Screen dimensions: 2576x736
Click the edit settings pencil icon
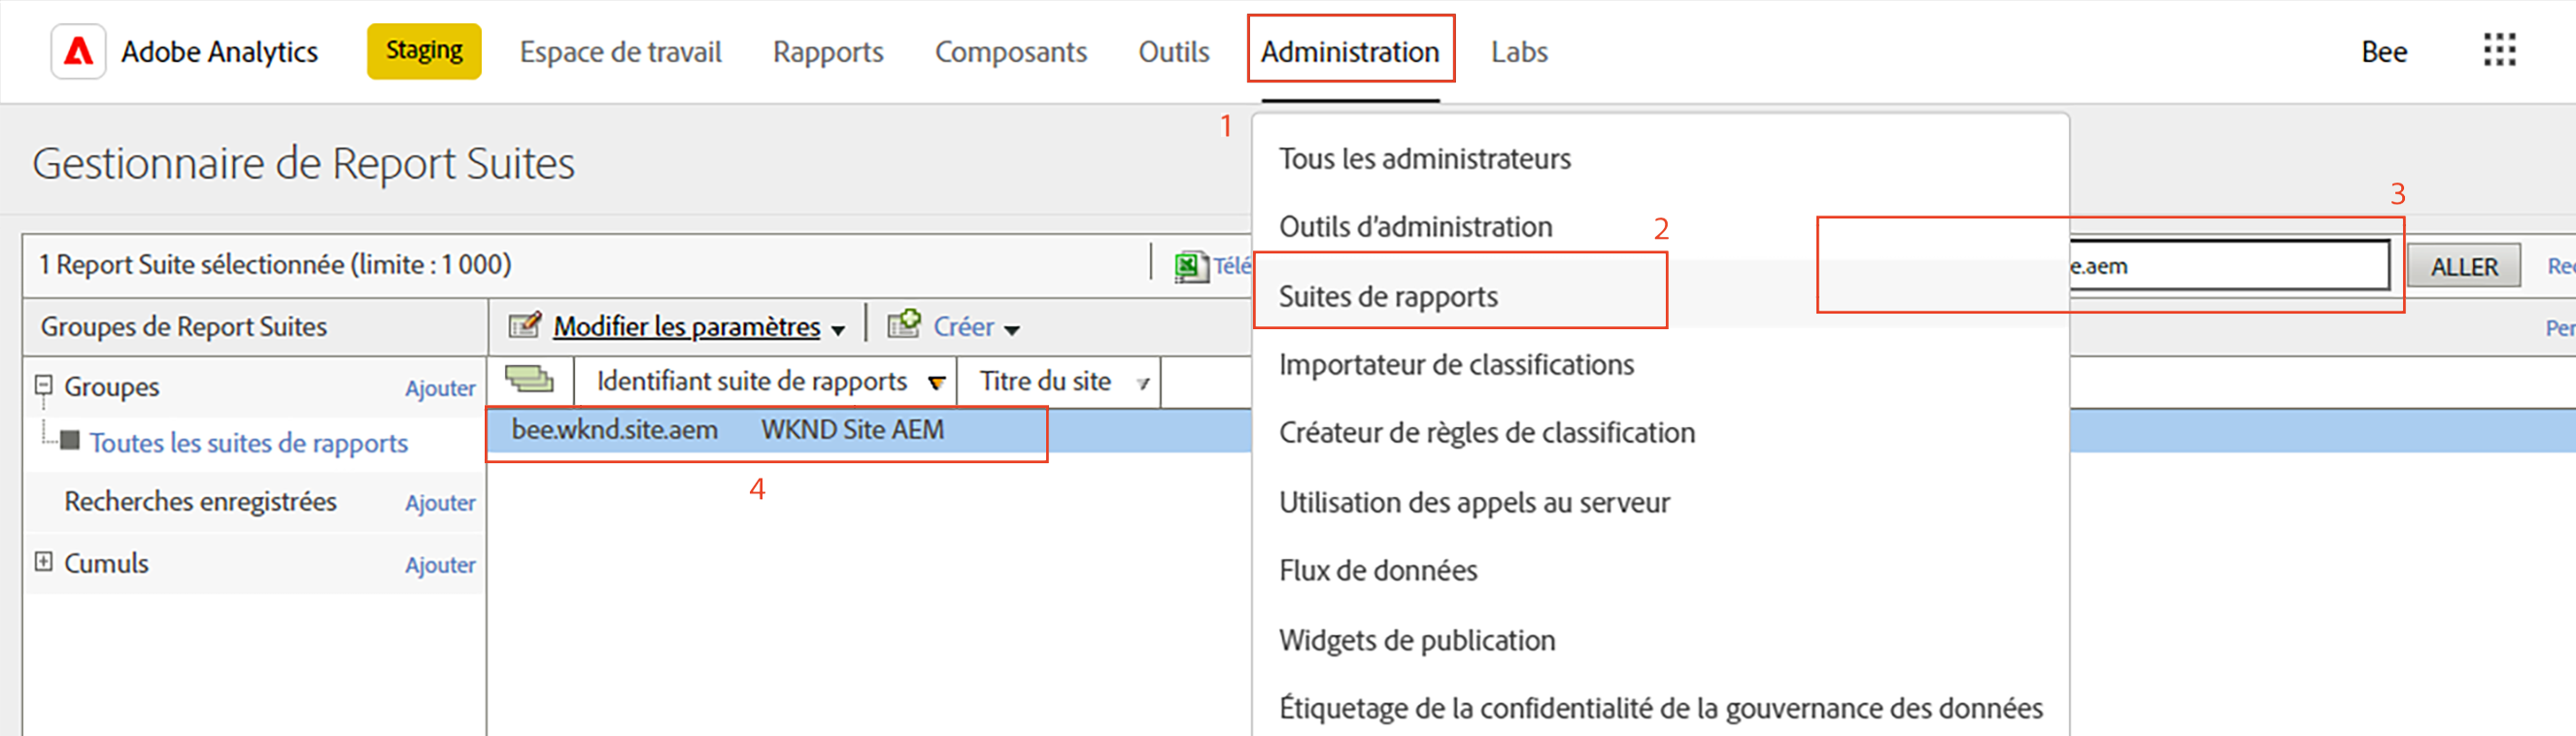(x=525, y=325)
